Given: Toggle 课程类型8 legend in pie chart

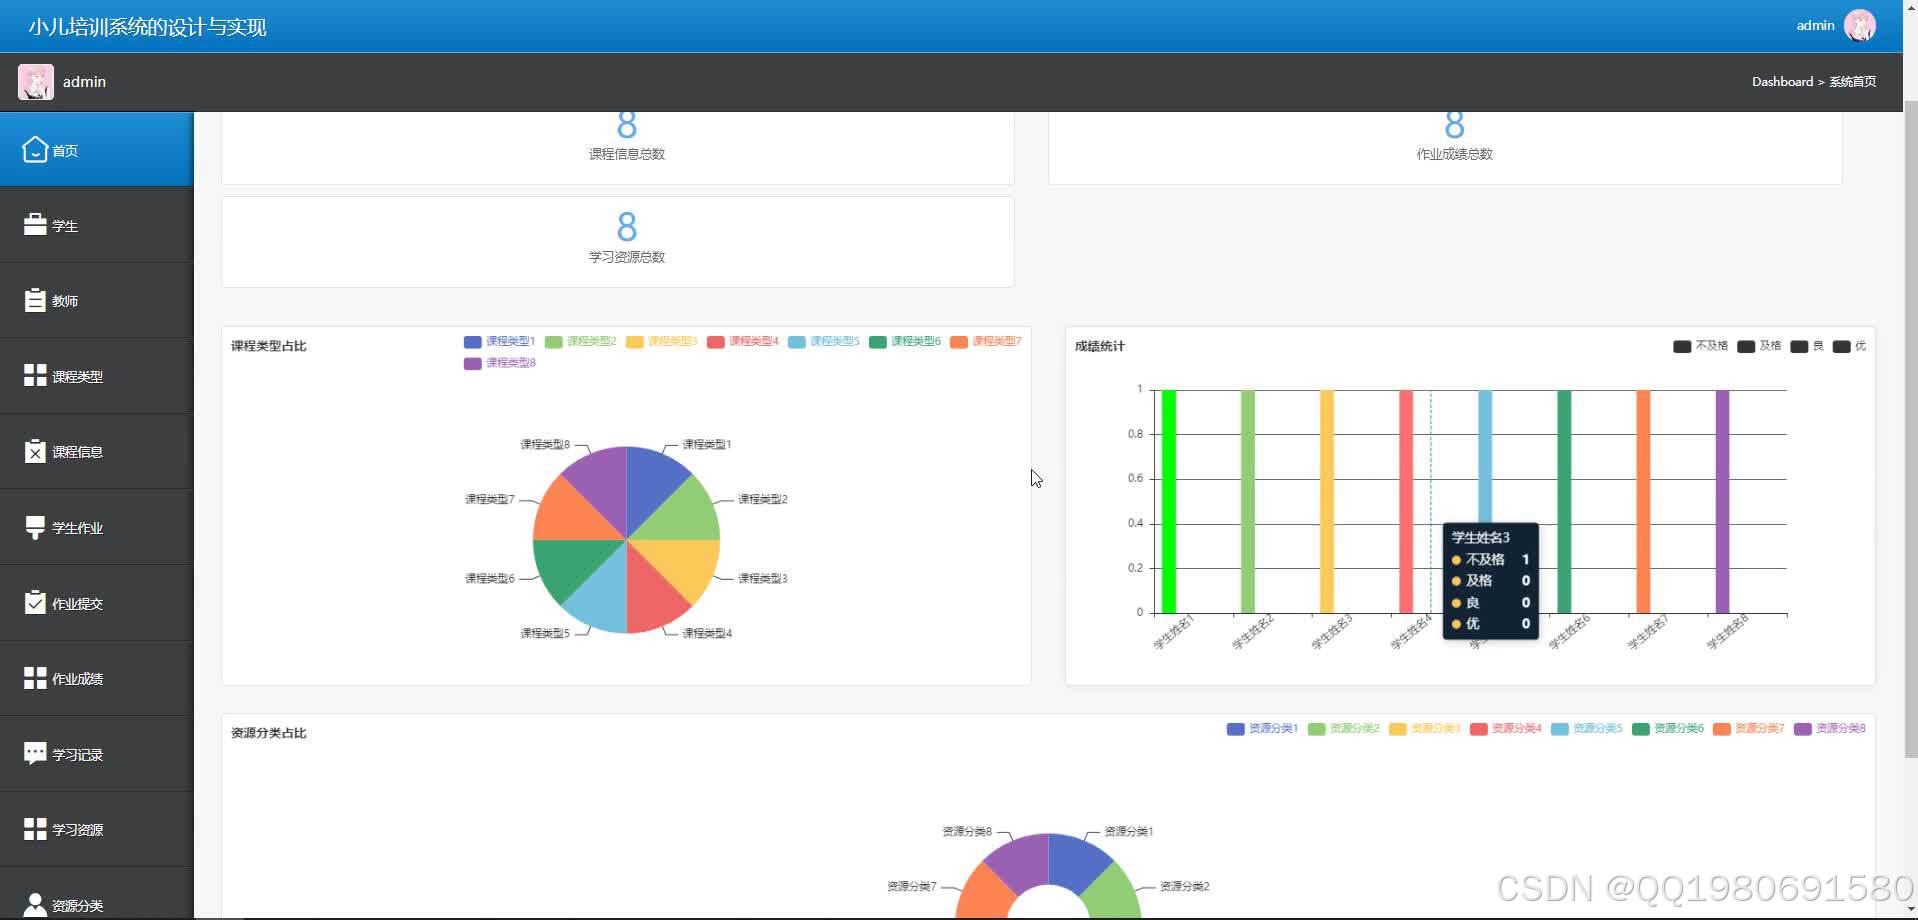Looking at the screenshot, I should (499, 363).
